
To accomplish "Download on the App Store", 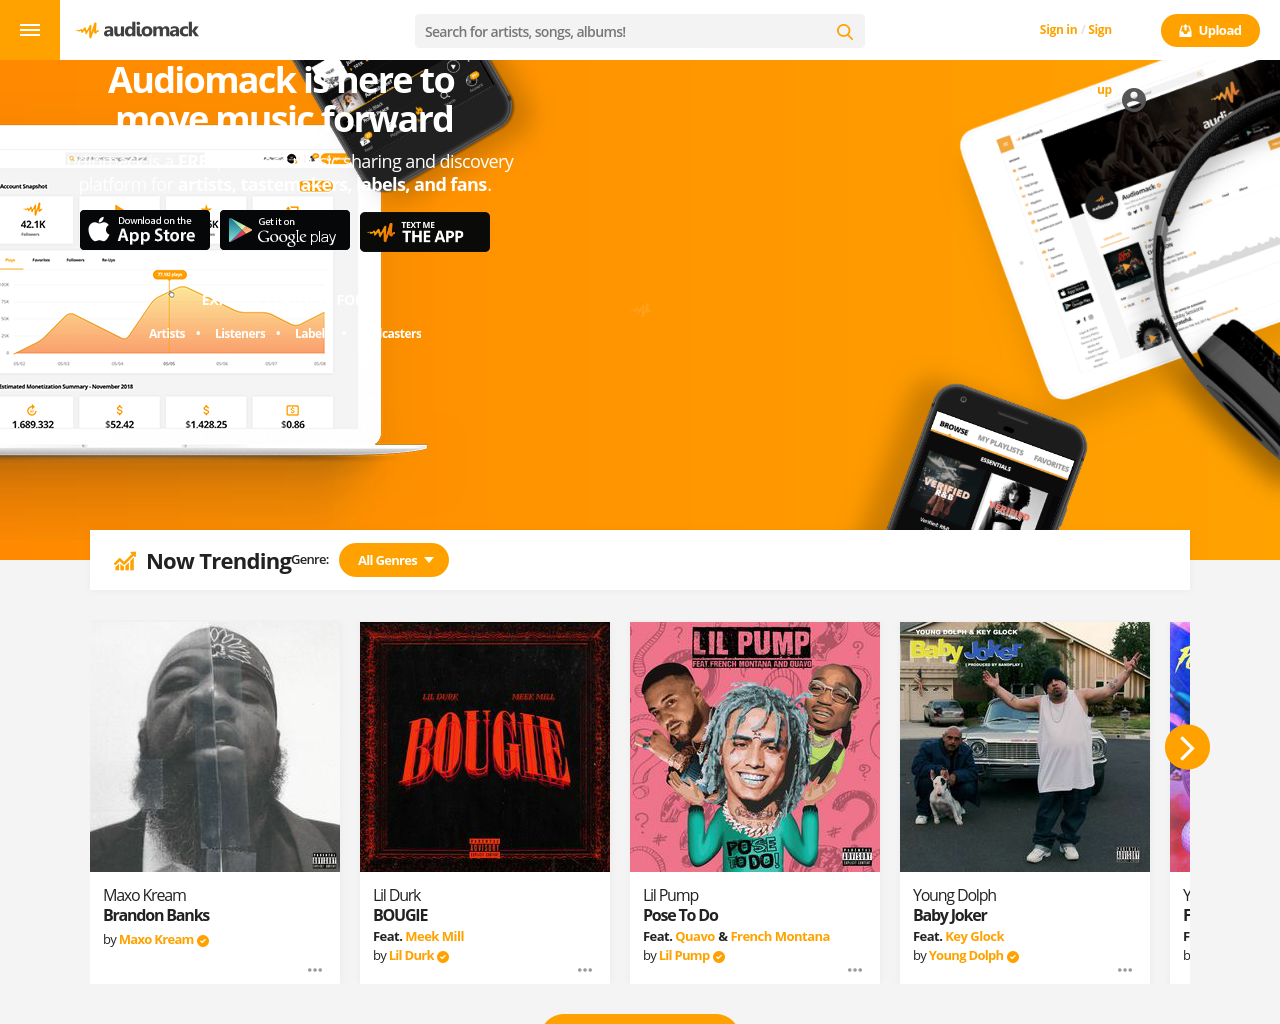I will pos(145,230).
